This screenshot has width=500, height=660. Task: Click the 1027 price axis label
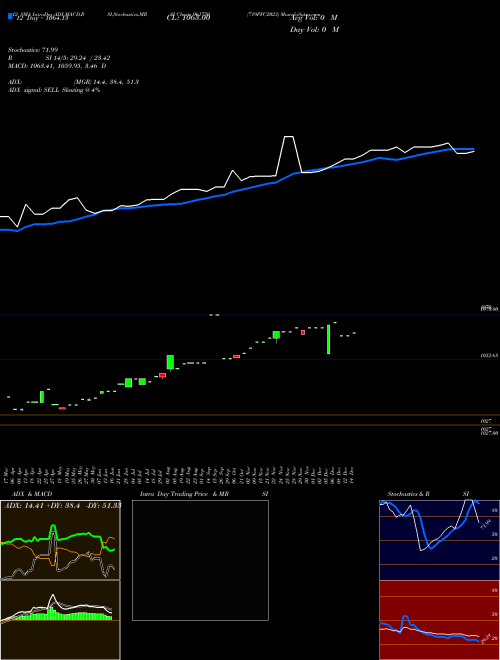click(x=486, y=420)
